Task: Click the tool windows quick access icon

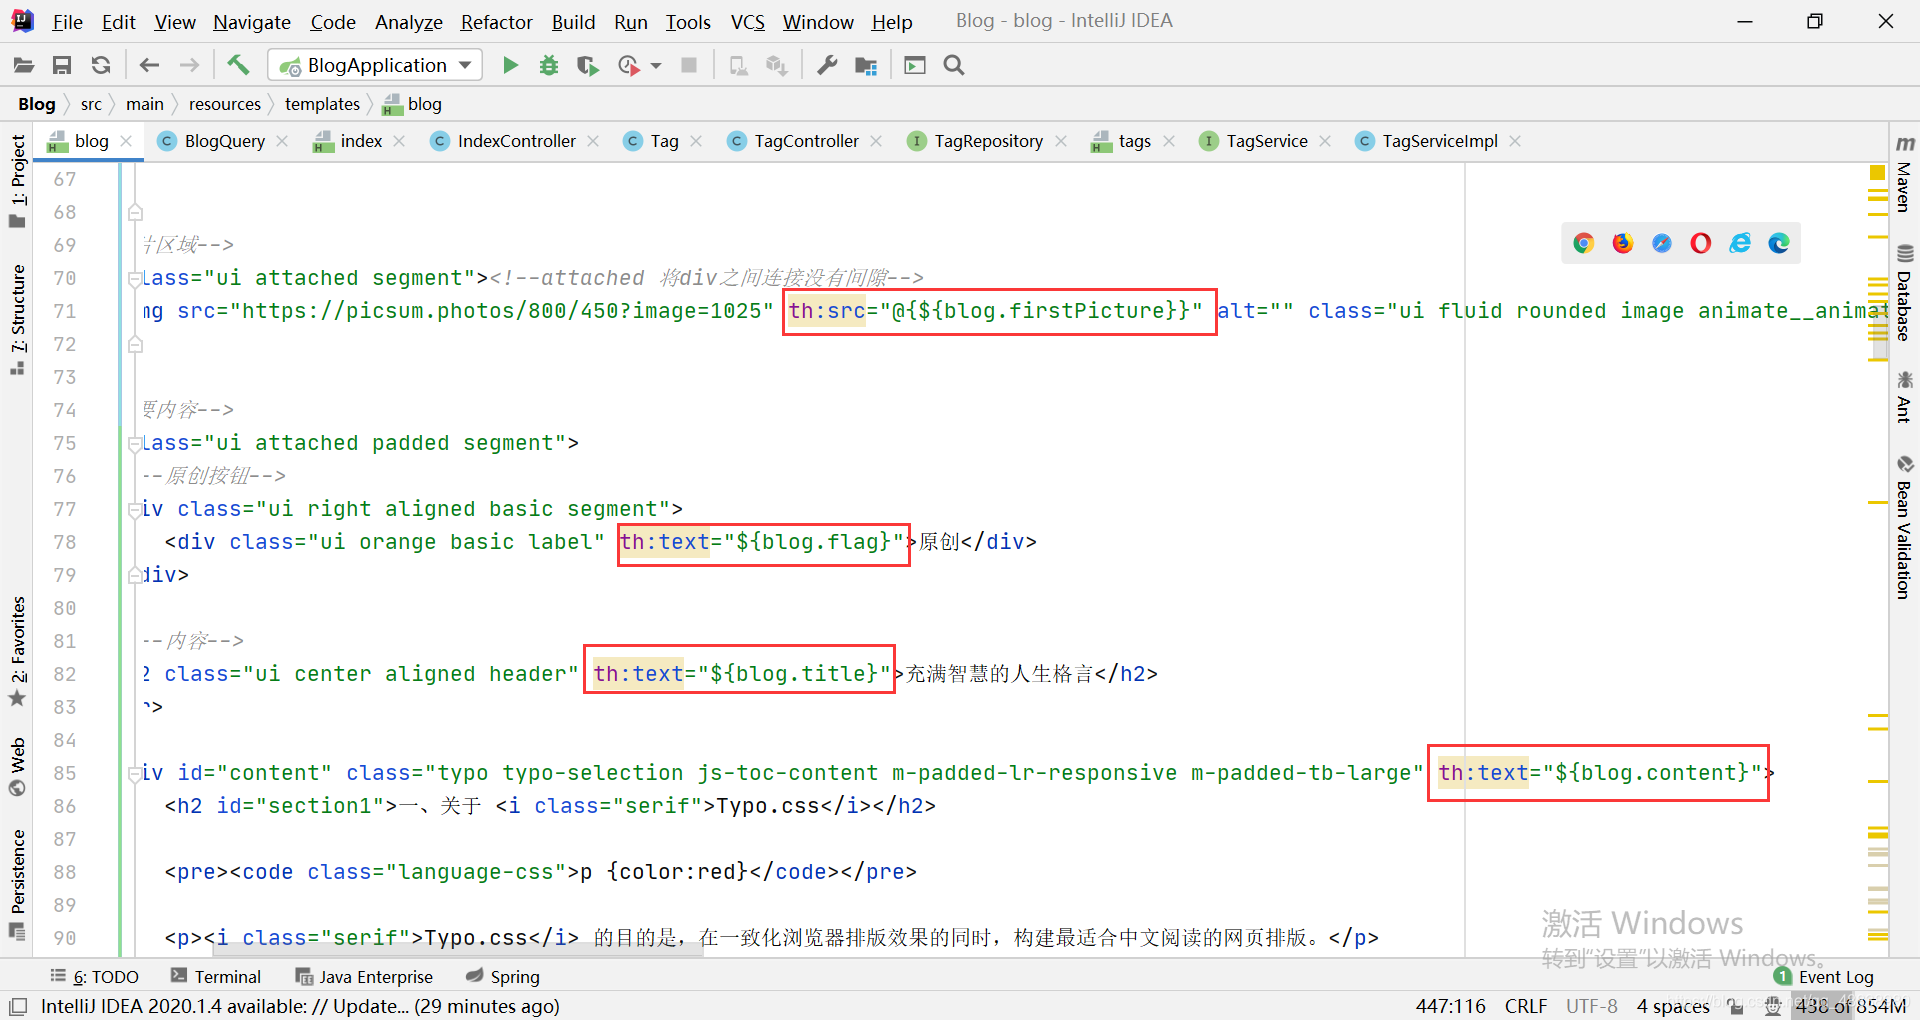Action: tap(18, 1006)
